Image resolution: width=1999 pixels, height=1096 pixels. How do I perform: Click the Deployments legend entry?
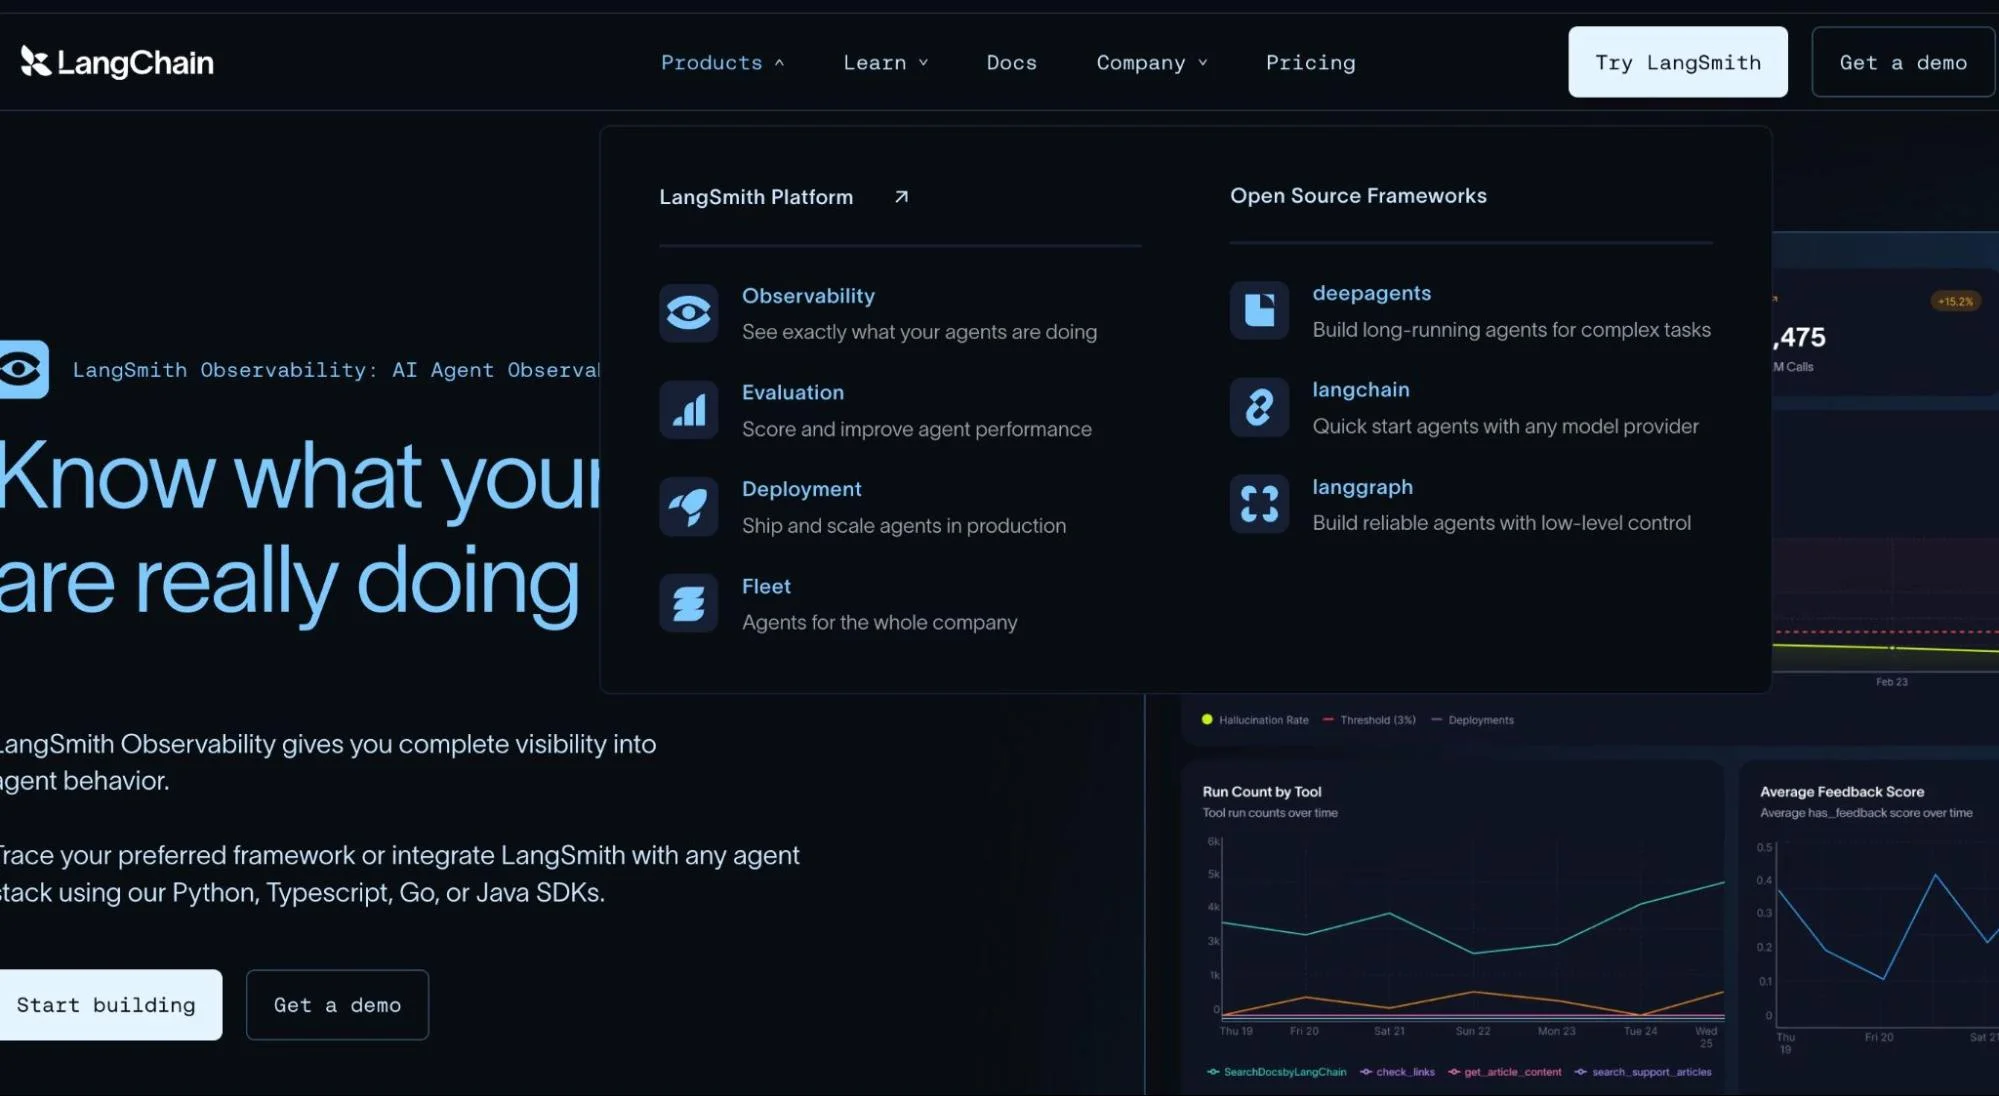coord(1472,720)
